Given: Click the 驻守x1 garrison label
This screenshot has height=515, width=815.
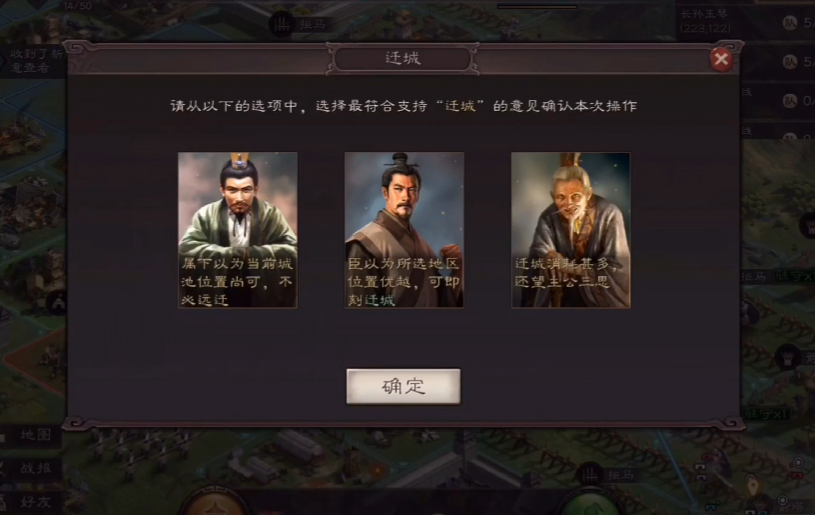Looking at the screenshot, I should point(767,414).
